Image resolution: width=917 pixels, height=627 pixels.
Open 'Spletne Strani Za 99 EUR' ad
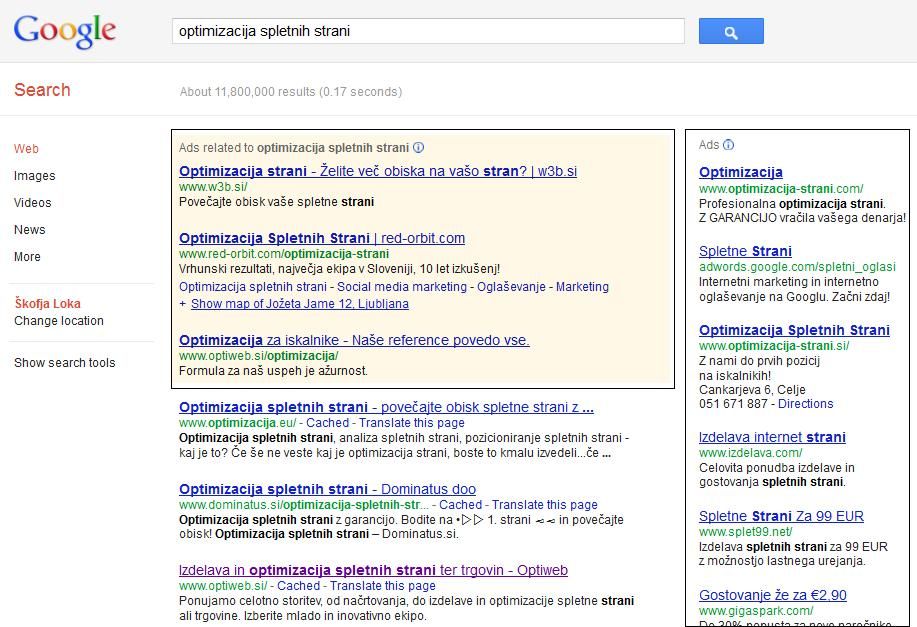[781, 516]
